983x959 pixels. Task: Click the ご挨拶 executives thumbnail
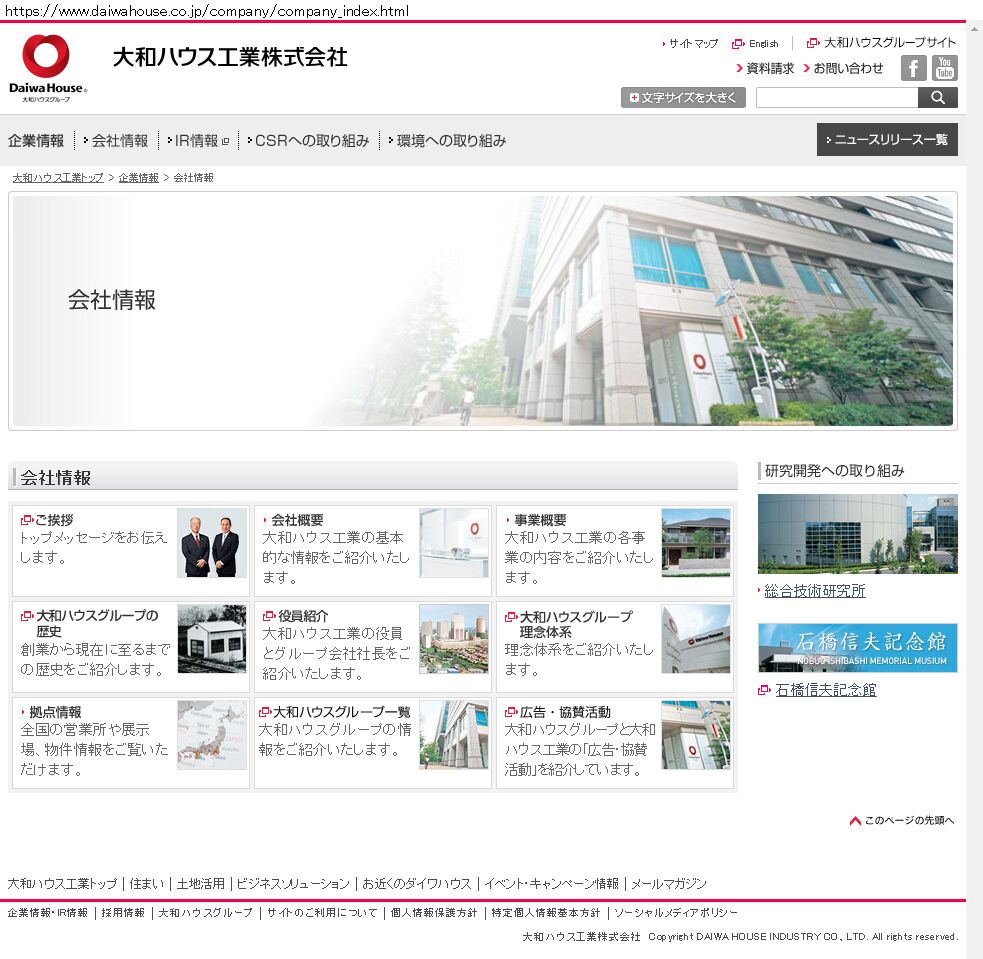click(212, 543)
